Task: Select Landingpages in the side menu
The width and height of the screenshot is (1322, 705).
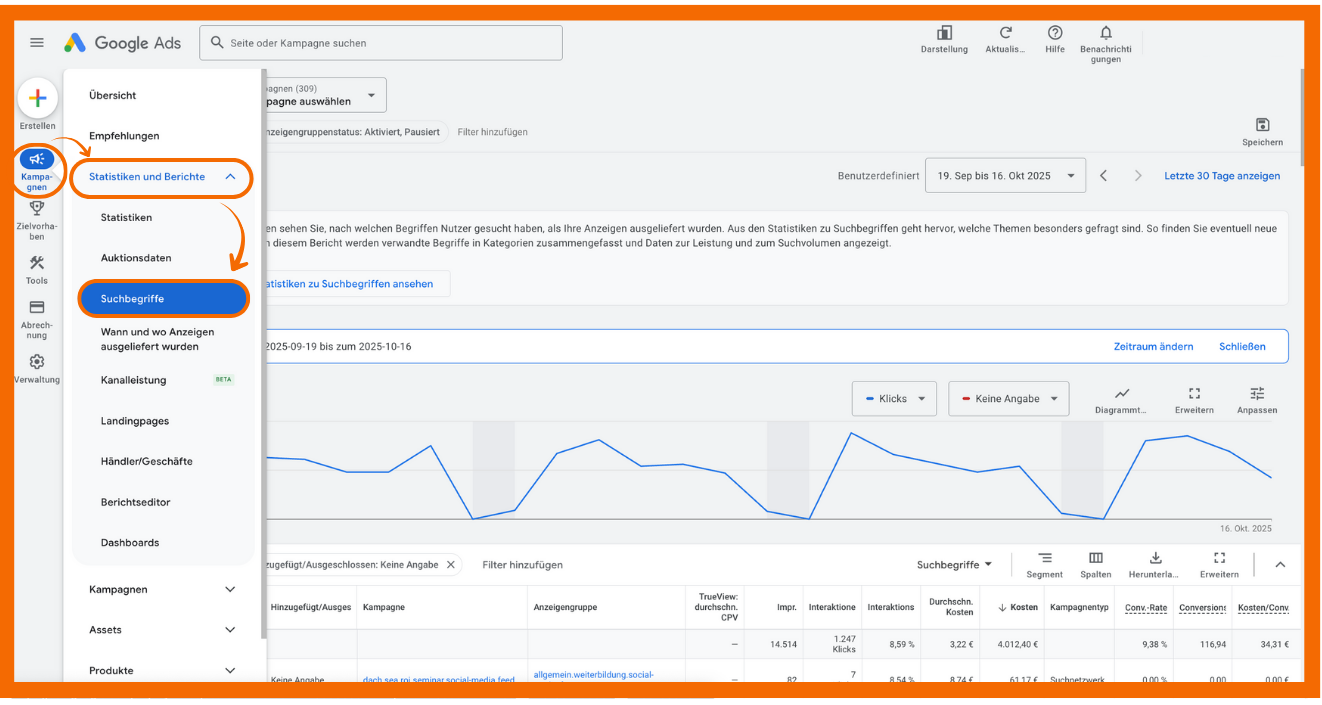Action: [135, 421]
